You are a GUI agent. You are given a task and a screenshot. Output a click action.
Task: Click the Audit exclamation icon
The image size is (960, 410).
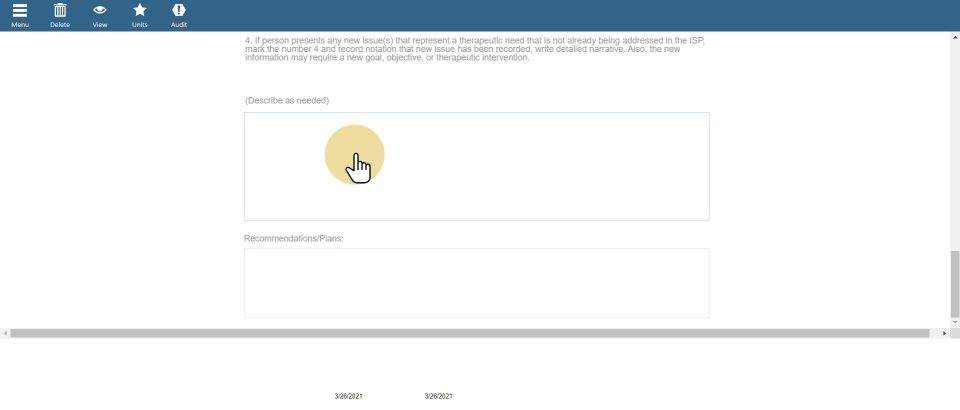tap(179, 10)
